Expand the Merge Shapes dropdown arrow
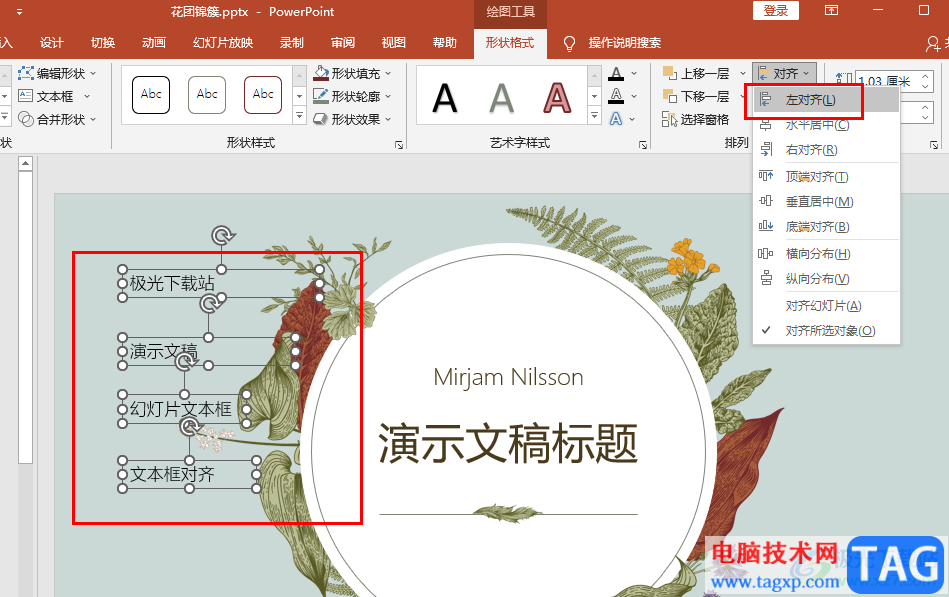Screen dimensions: 949x597 [x=93, y=119]
